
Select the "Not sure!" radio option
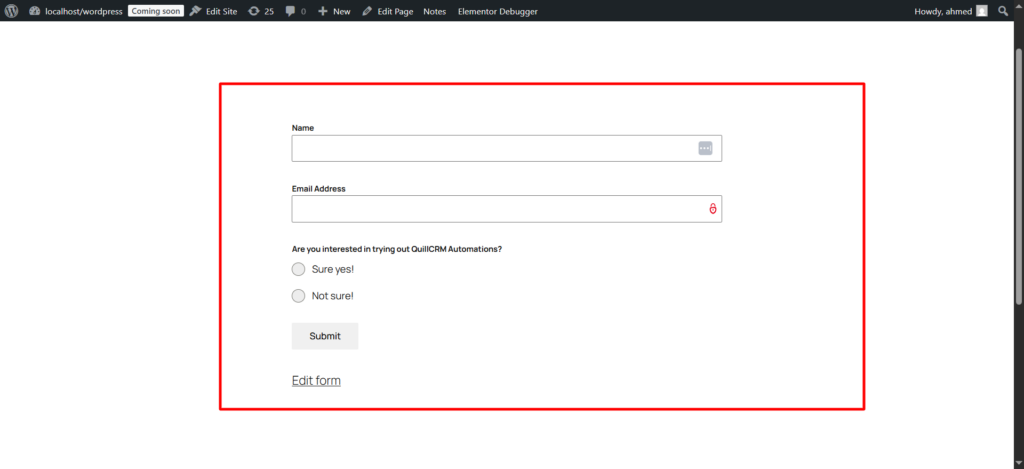(x=298, y=296)
